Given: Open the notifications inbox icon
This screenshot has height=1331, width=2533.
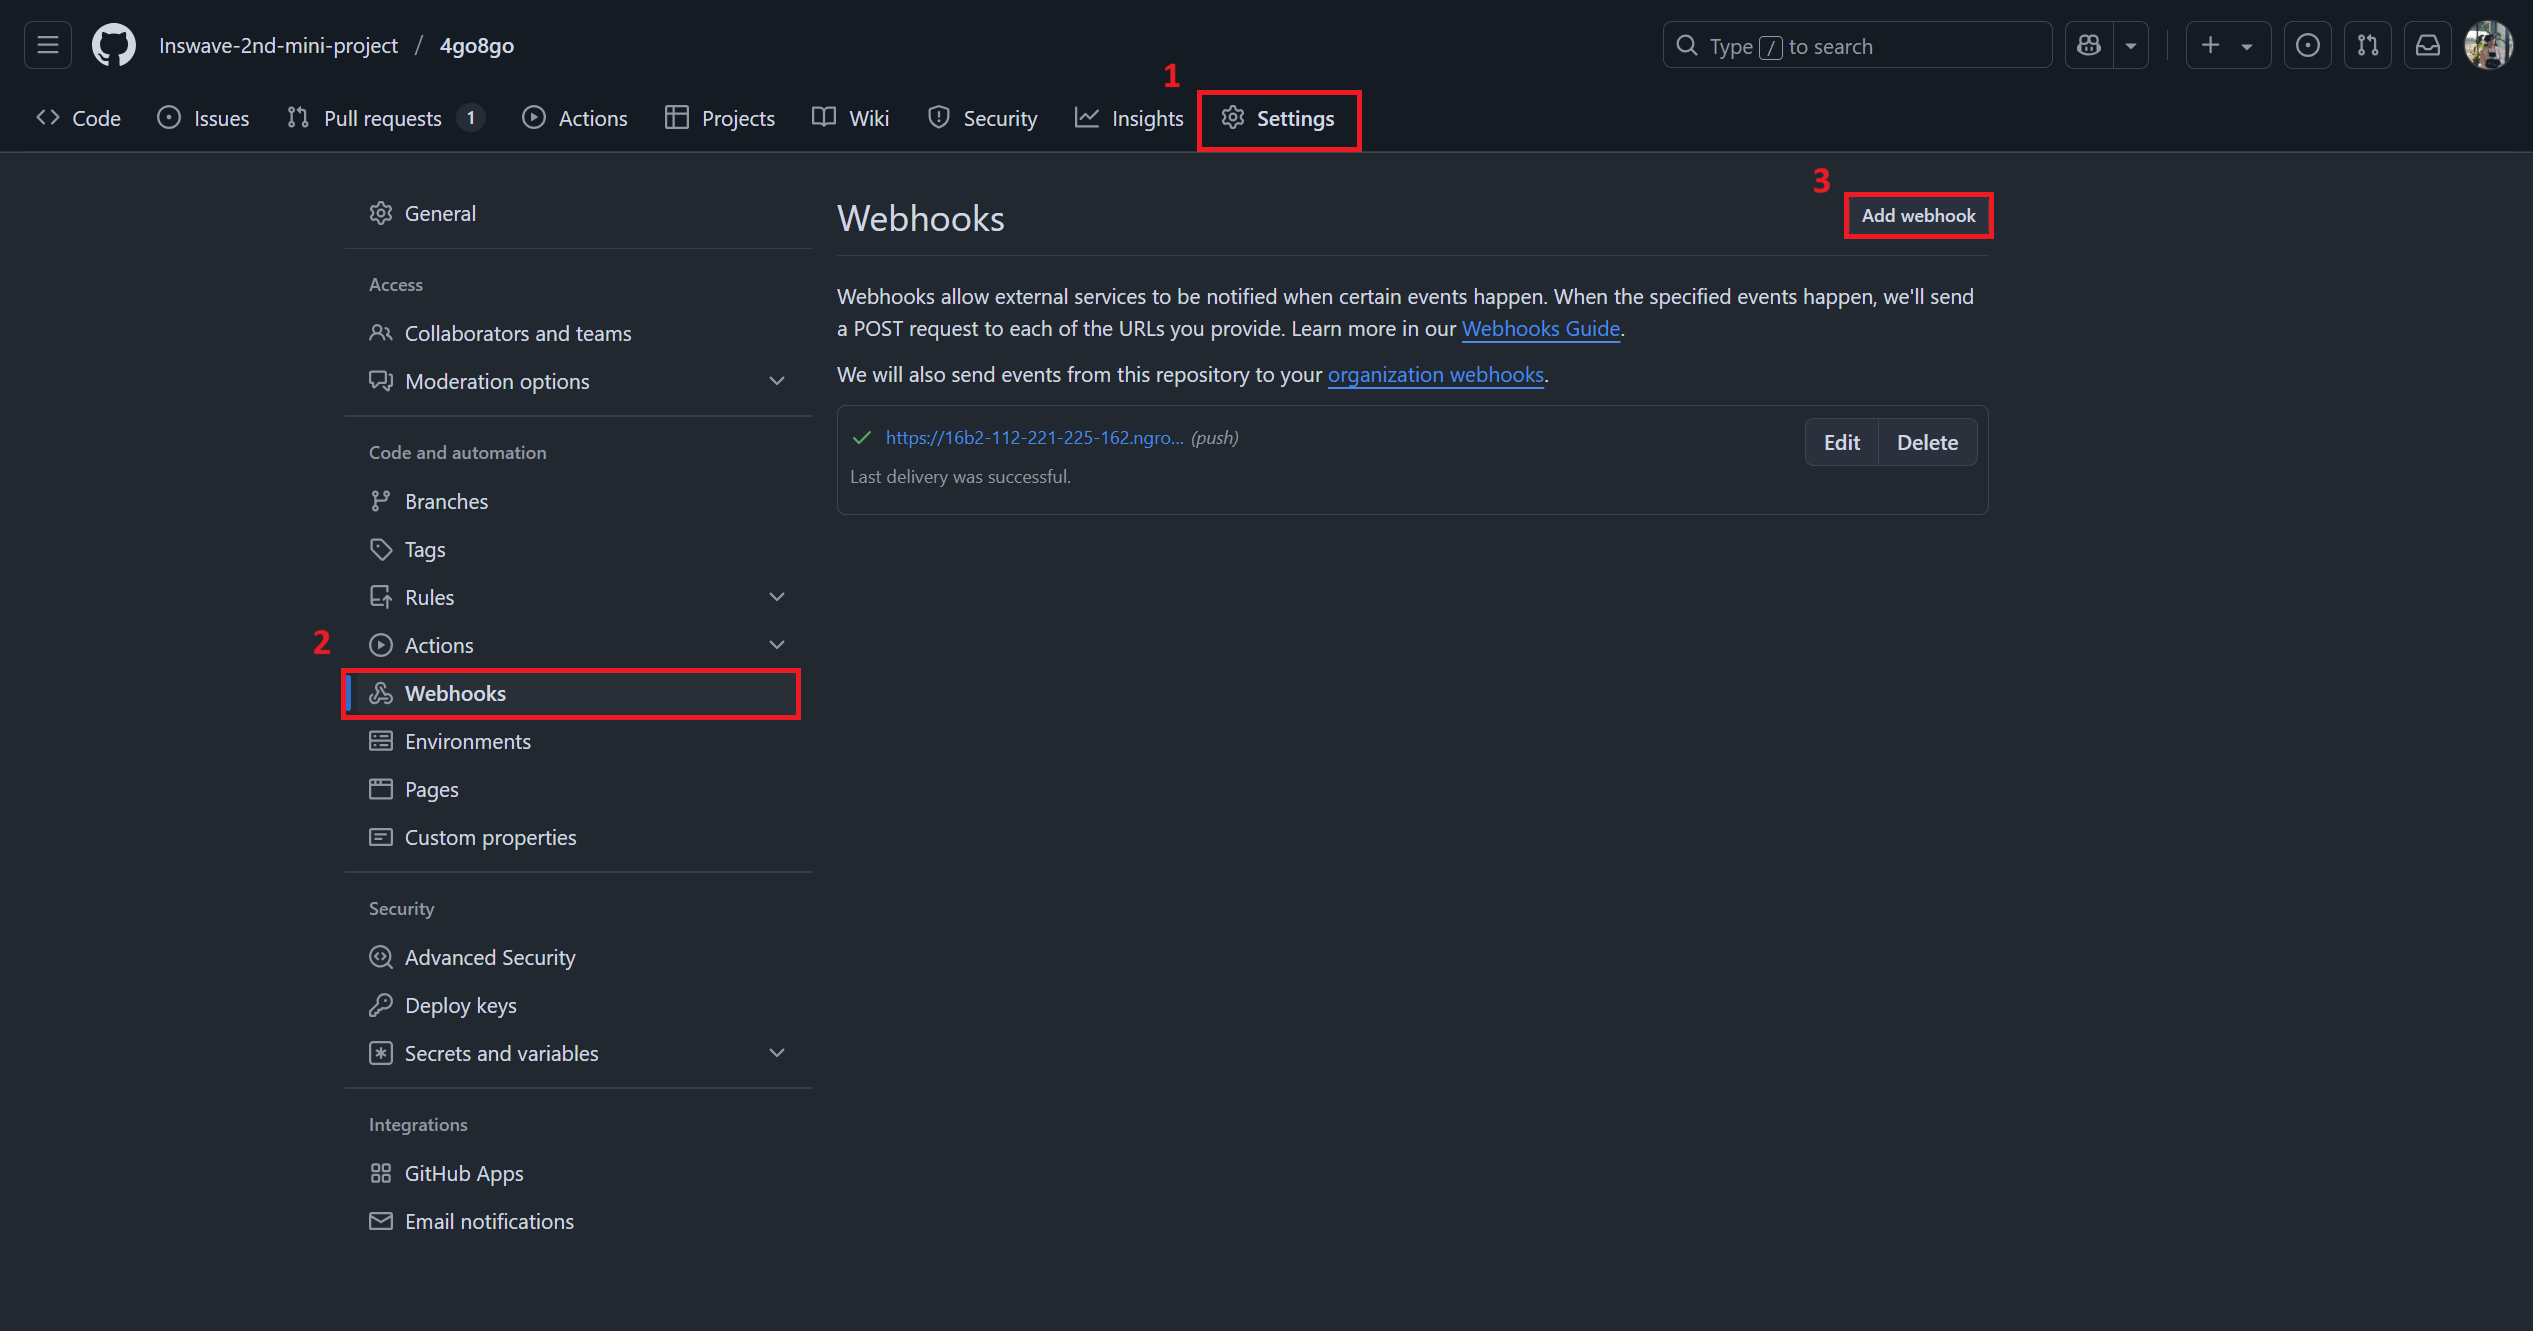Looking at the screenshot, I should (2427, 45).
